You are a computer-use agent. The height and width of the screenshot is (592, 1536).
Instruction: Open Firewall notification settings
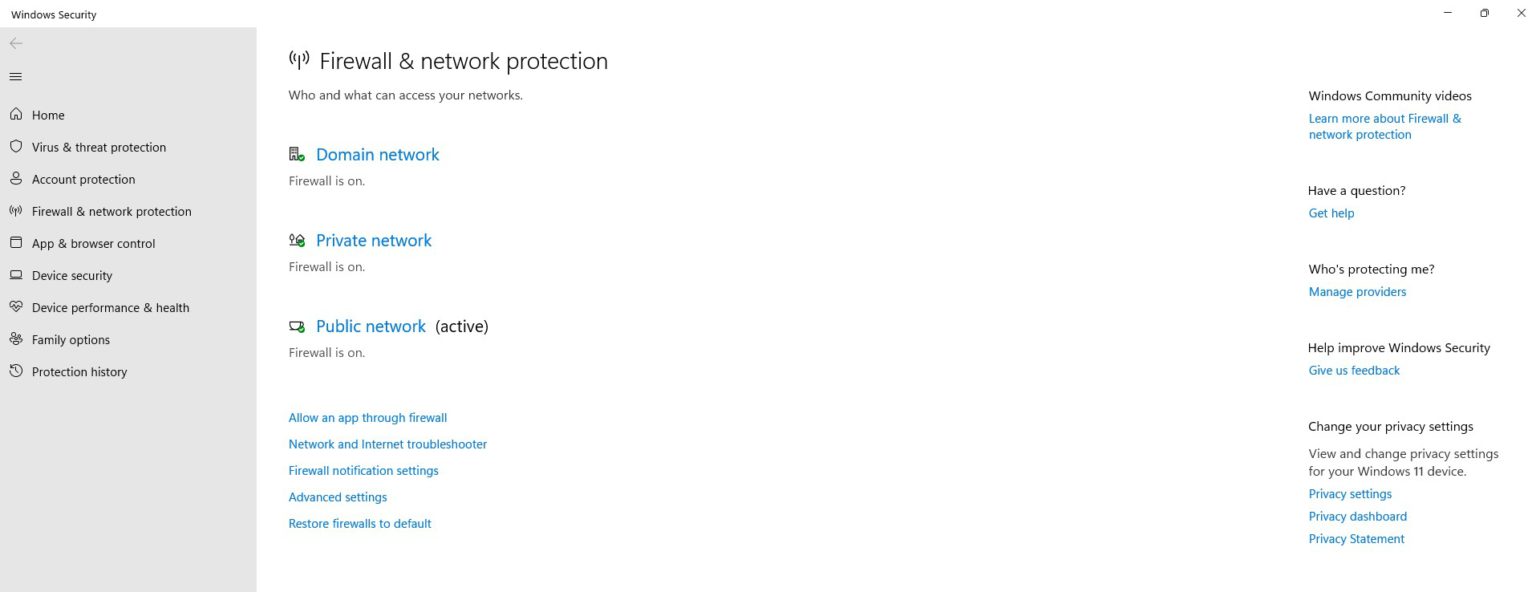pyautogui.click(x=363, y=470)
